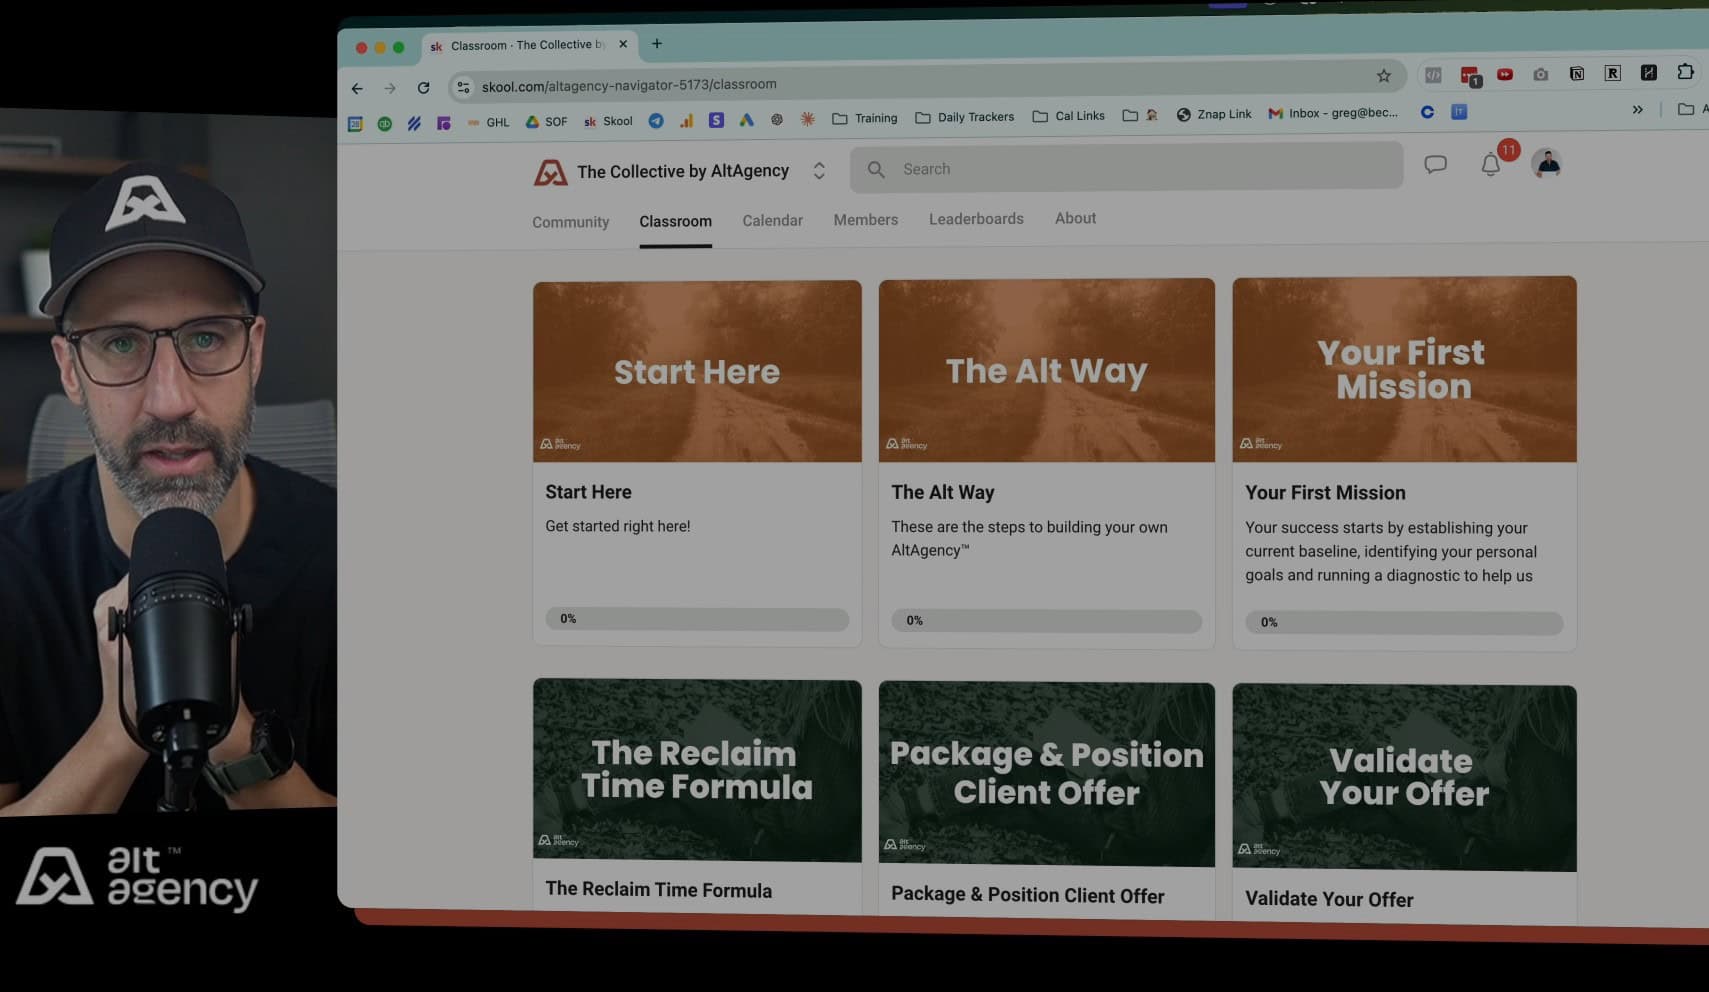
Task: Open the Chrome extensions puzzle icon
Action: pos(1685,72)
